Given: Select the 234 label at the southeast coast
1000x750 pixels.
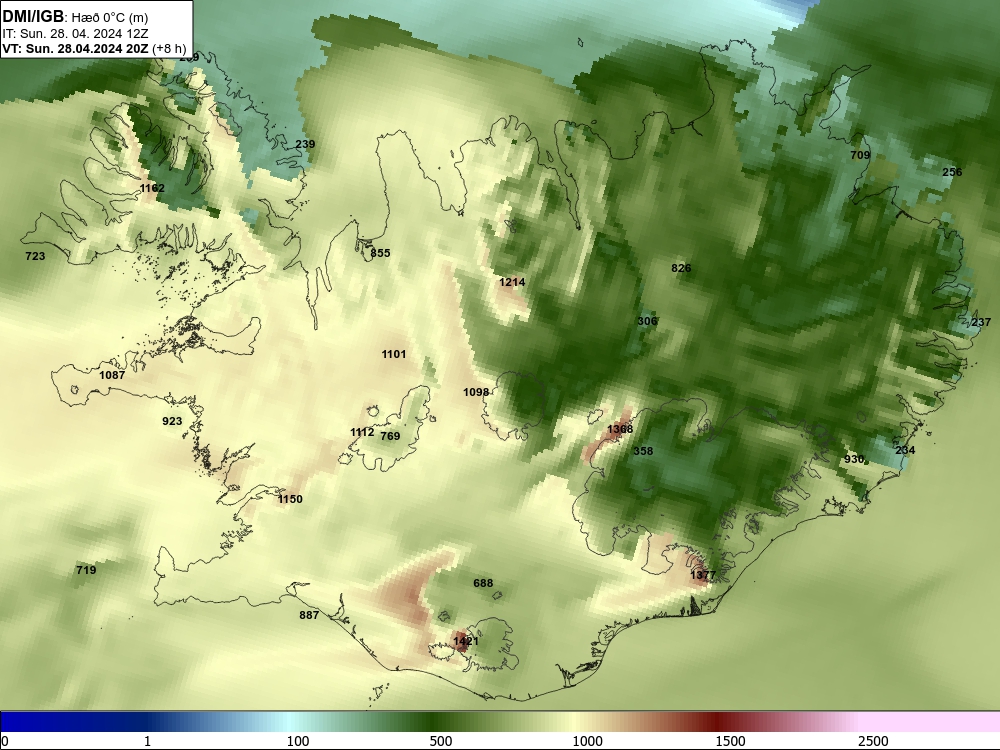Looking at the screenshot, I should pyautogui.click(x=905, y=450).
